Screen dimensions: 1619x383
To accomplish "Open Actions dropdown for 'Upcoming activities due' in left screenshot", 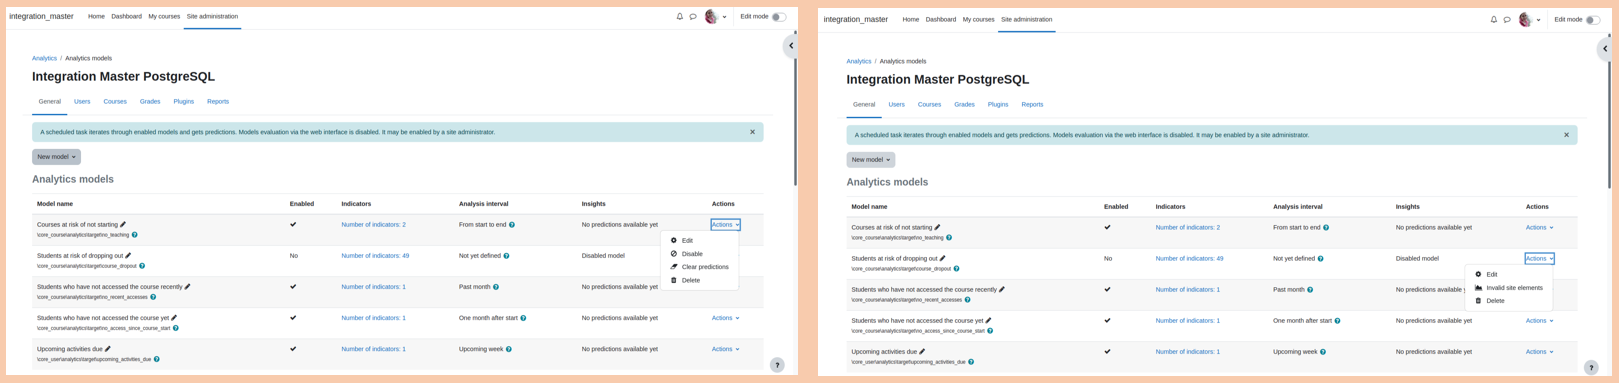I will pyautogui.click(x=726, y=349).
